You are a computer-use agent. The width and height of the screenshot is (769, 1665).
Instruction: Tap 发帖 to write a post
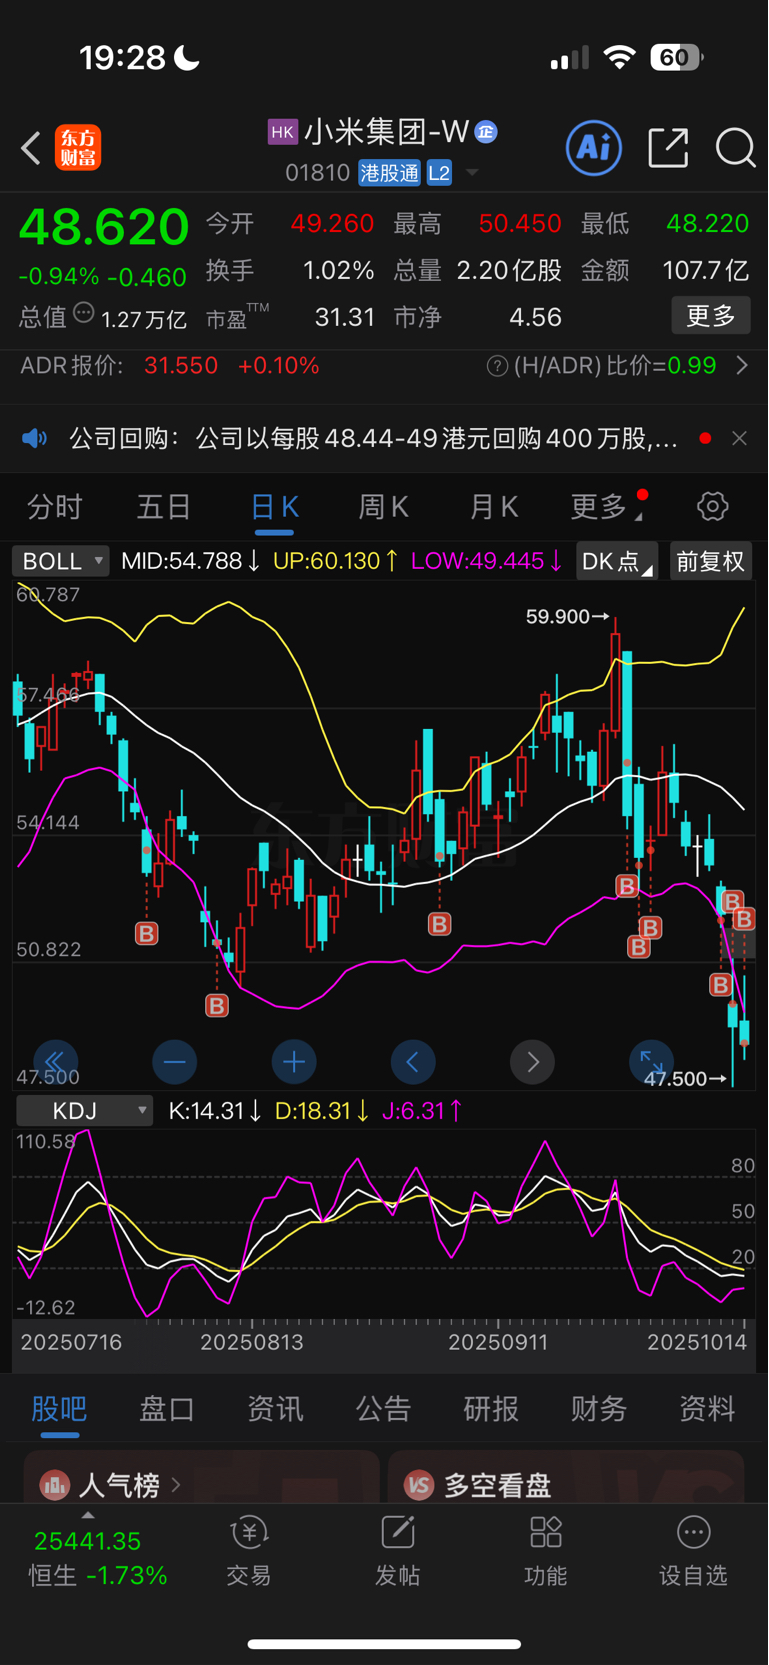point(397,1552)
